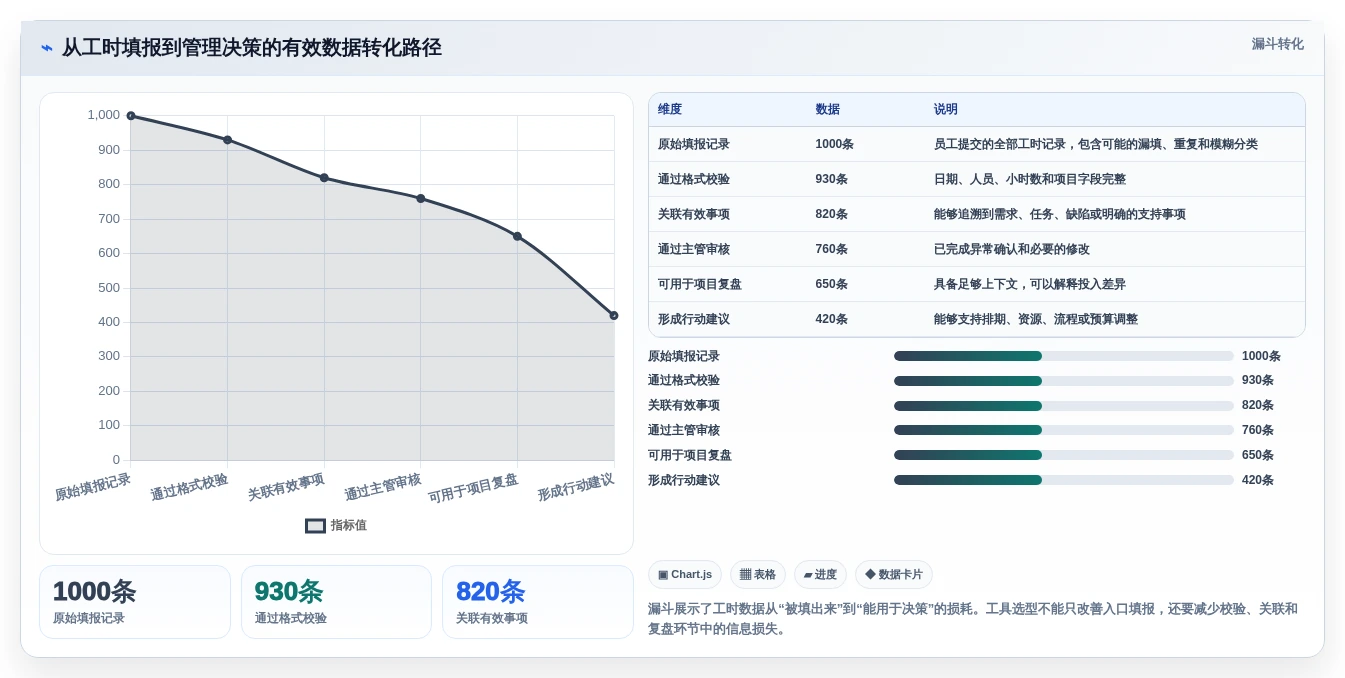This screenshot has height=678, width=1345.
Task: Click the 原始填报记录 progress bar
Action: [1064, 356]
